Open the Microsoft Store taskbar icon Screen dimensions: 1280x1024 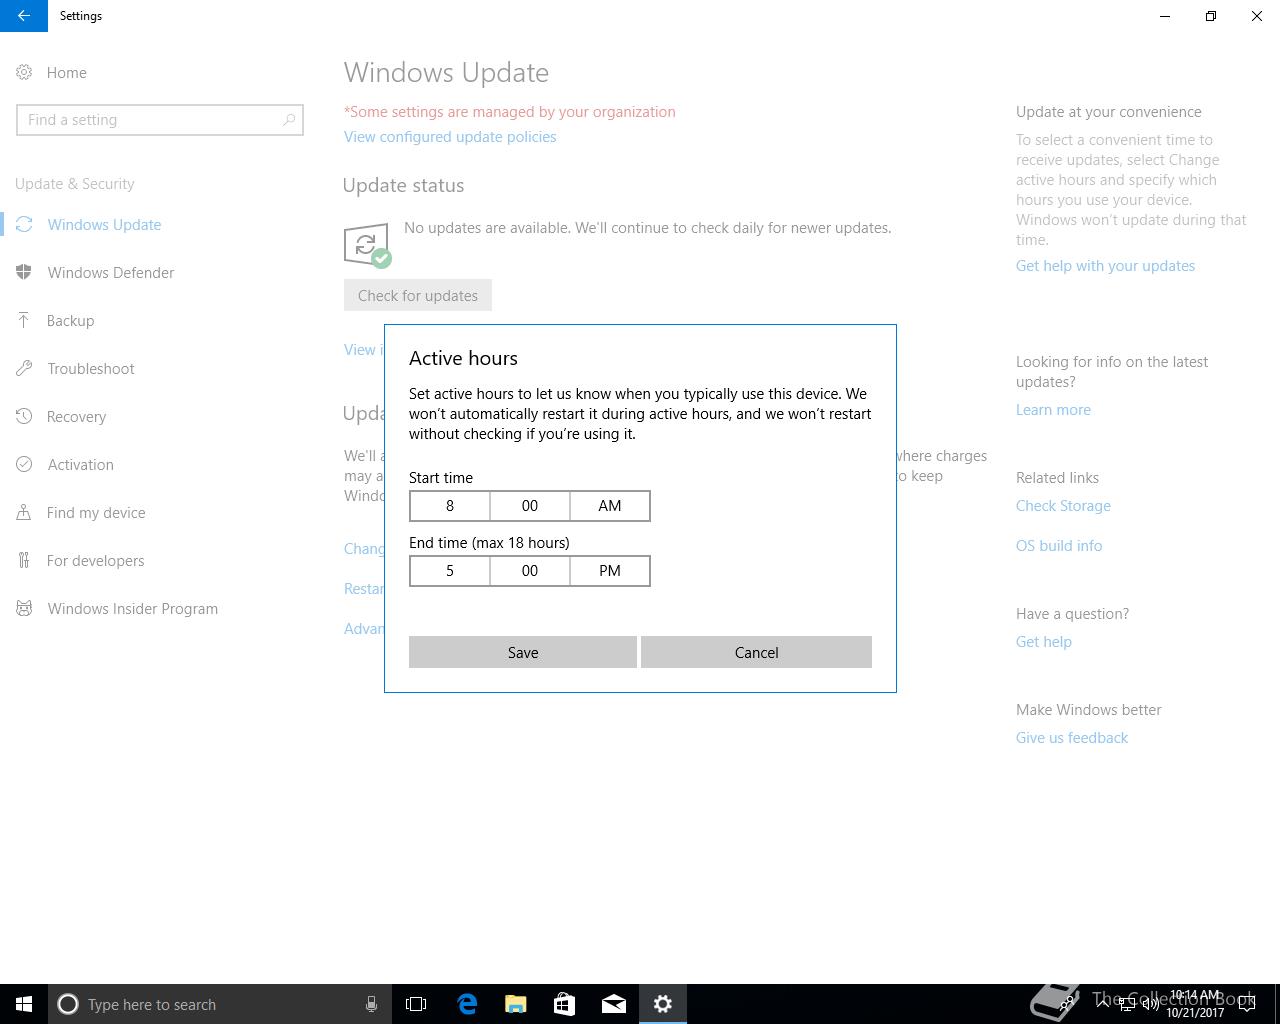click(x=565, y=1004)
